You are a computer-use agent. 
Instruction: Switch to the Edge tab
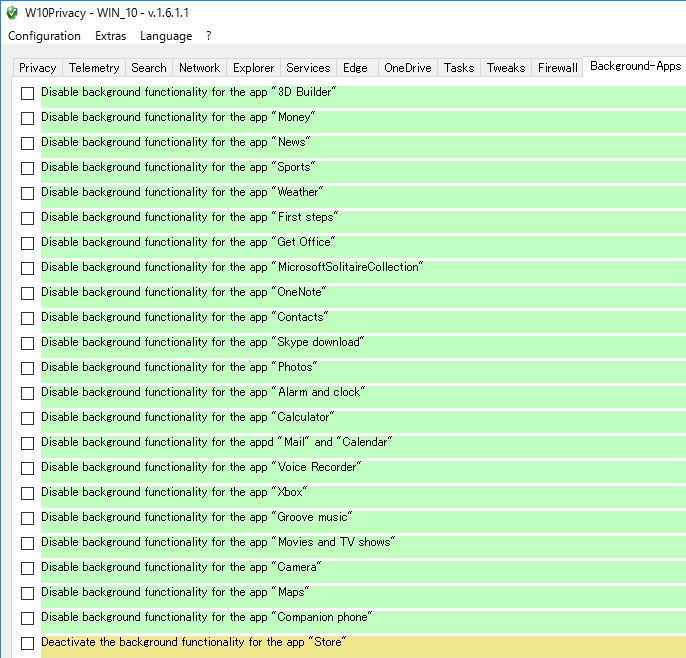(x=355, y=68)
